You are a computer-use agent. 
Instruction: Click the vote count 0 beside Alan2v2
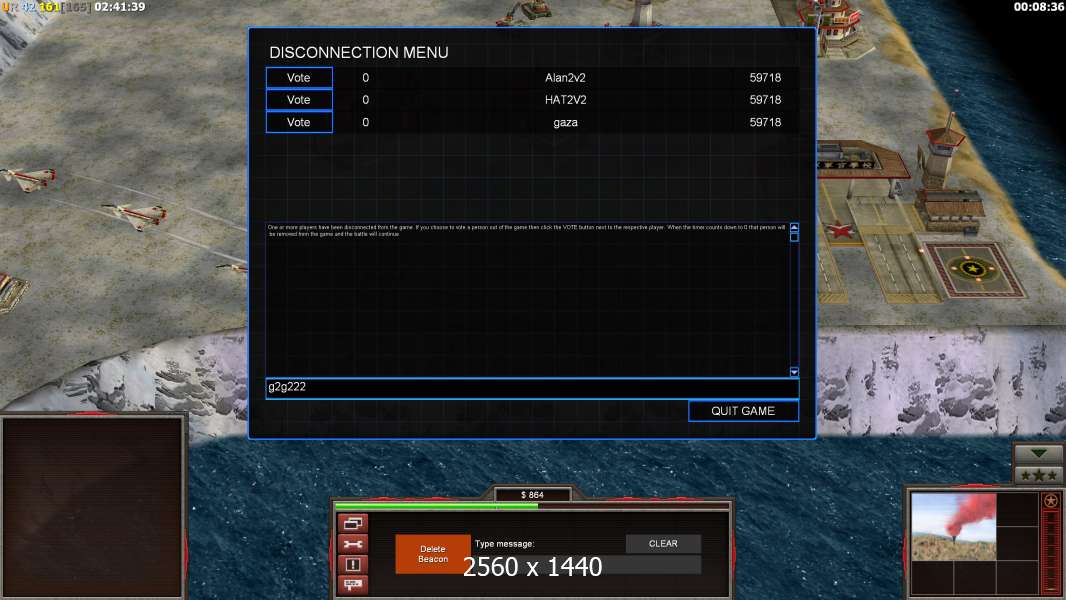pos(366,77)
